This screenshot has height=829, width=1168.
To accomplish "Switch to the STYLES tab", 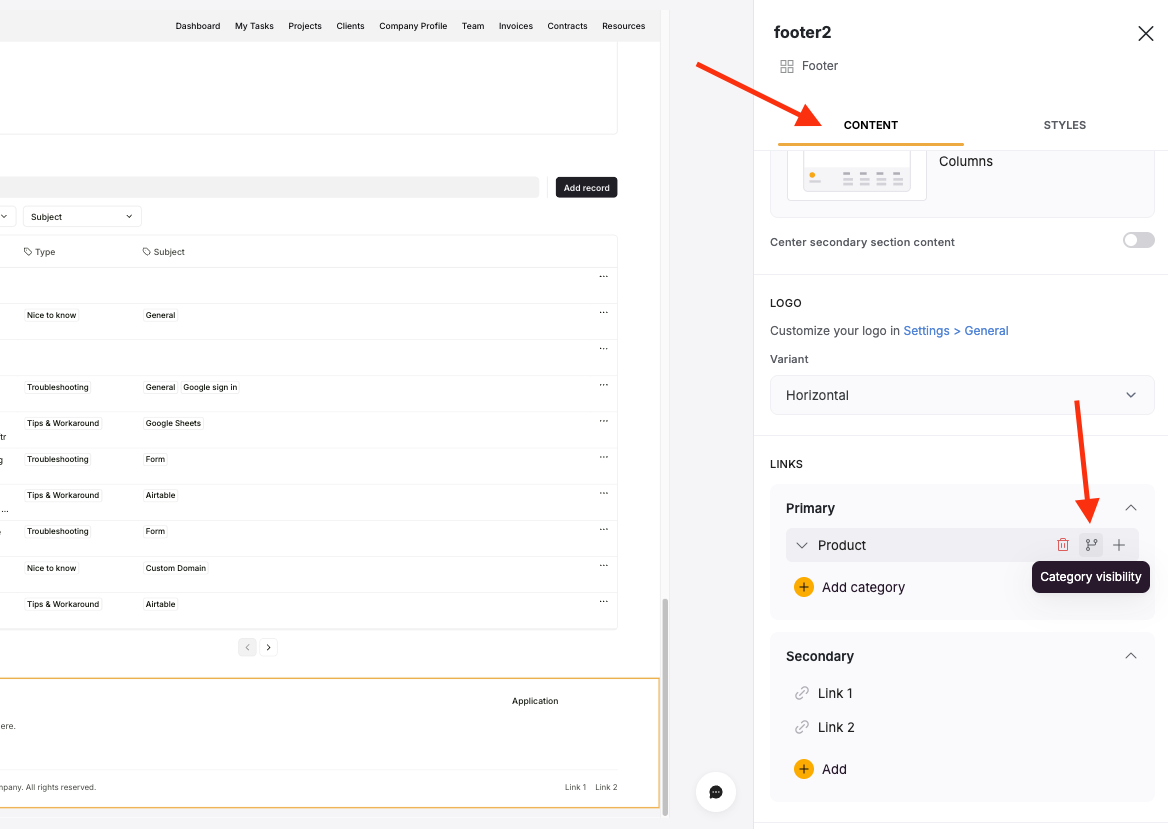I will 1064,125.
